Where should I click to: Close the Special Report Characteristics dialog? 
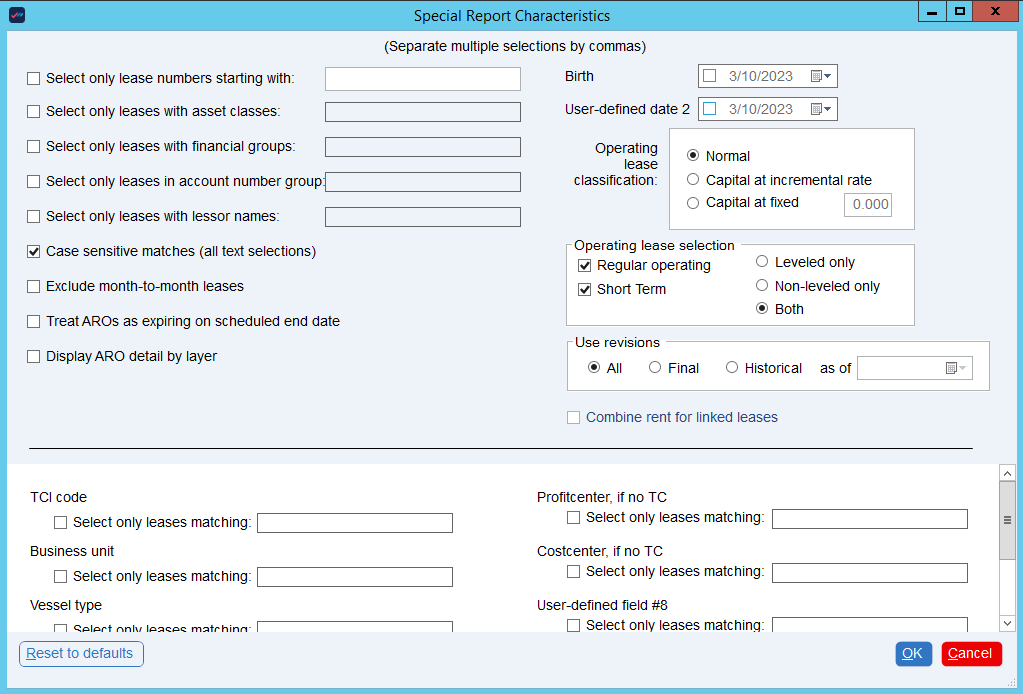996,12
